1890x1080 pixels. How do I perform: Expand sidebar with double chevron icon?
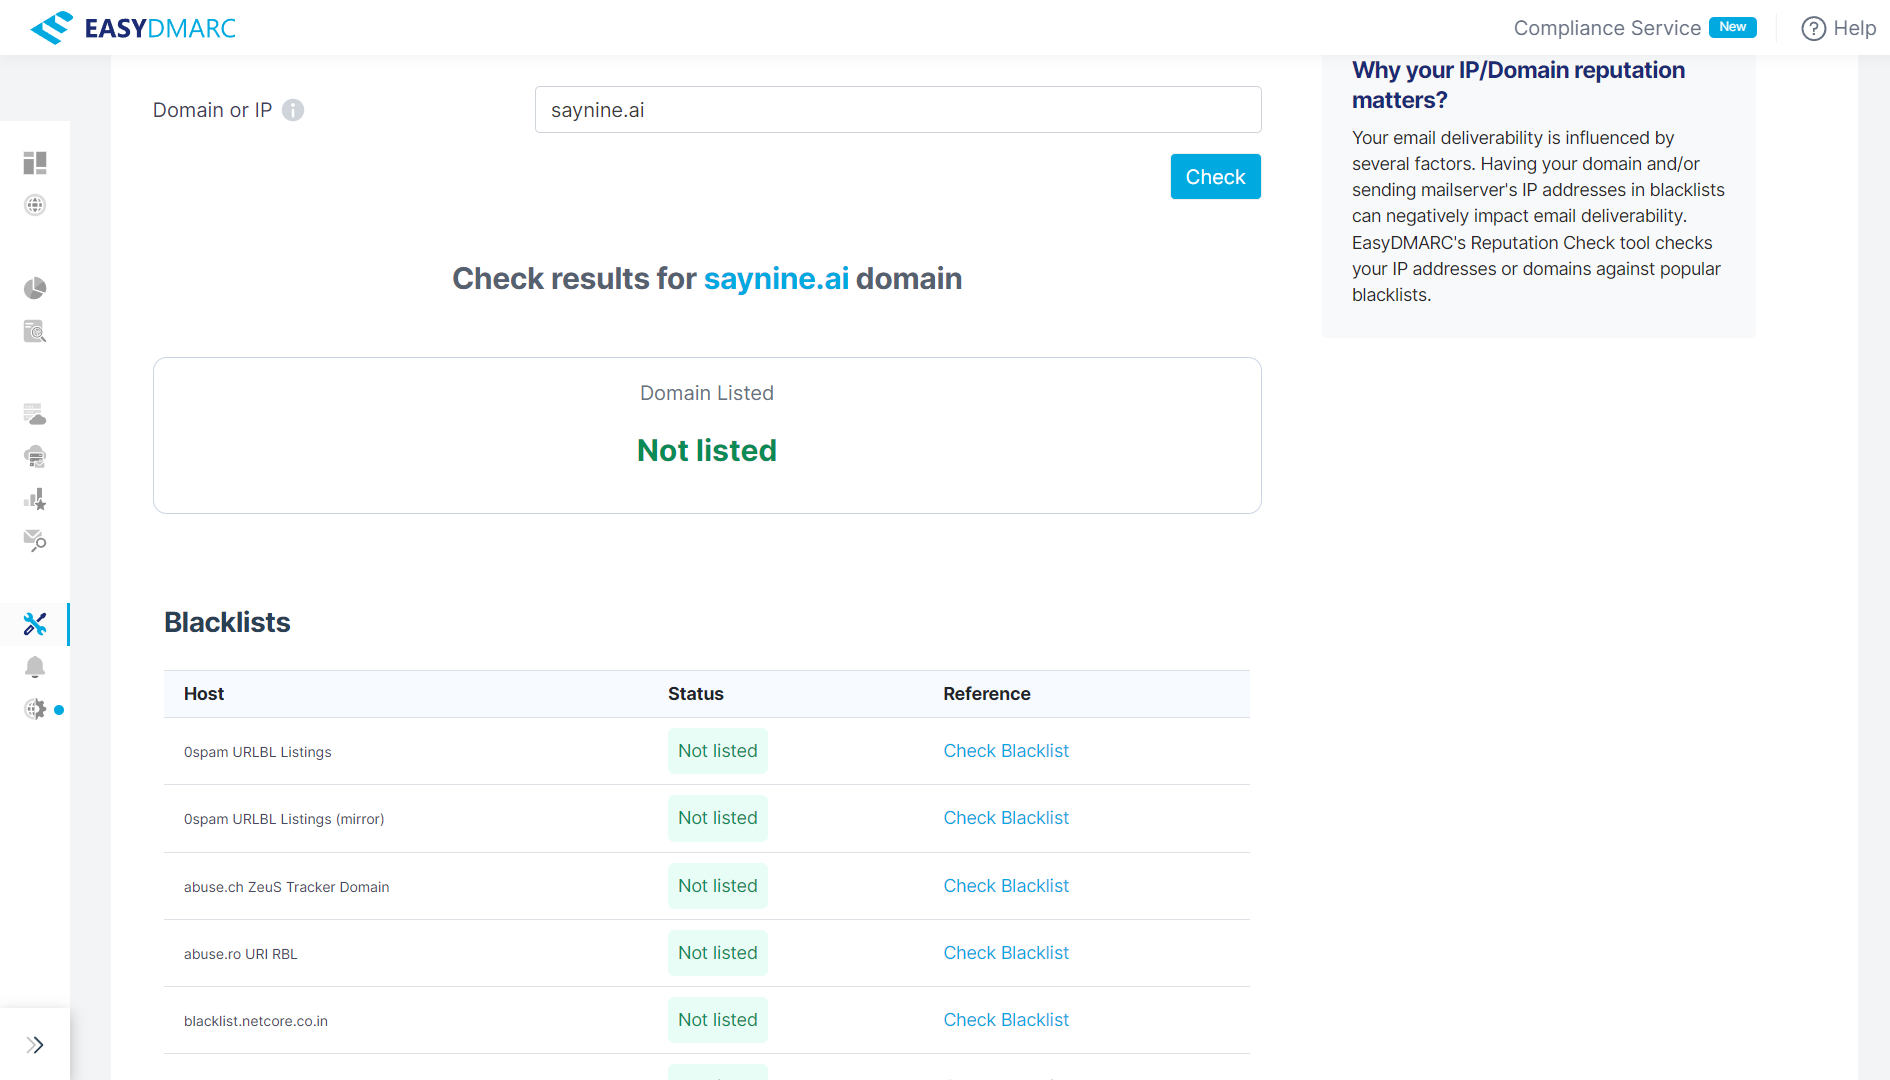pos(35,1045)
